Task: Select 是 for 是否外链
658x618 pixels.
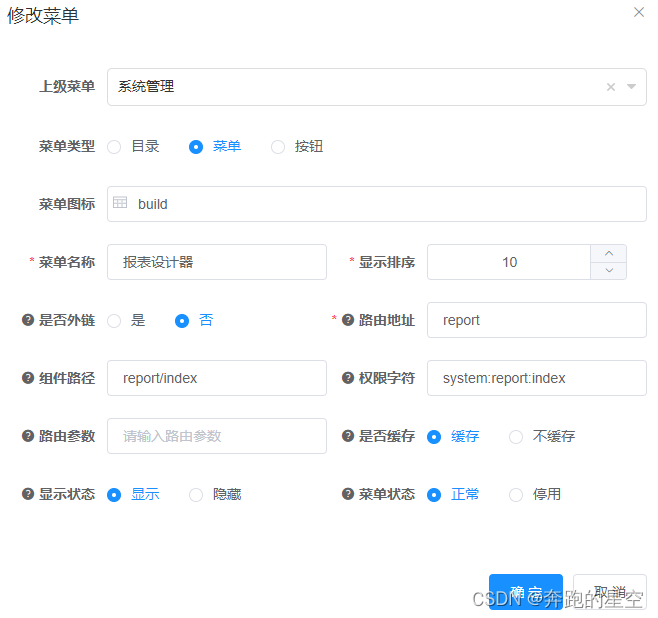Action: coord(126,321)
